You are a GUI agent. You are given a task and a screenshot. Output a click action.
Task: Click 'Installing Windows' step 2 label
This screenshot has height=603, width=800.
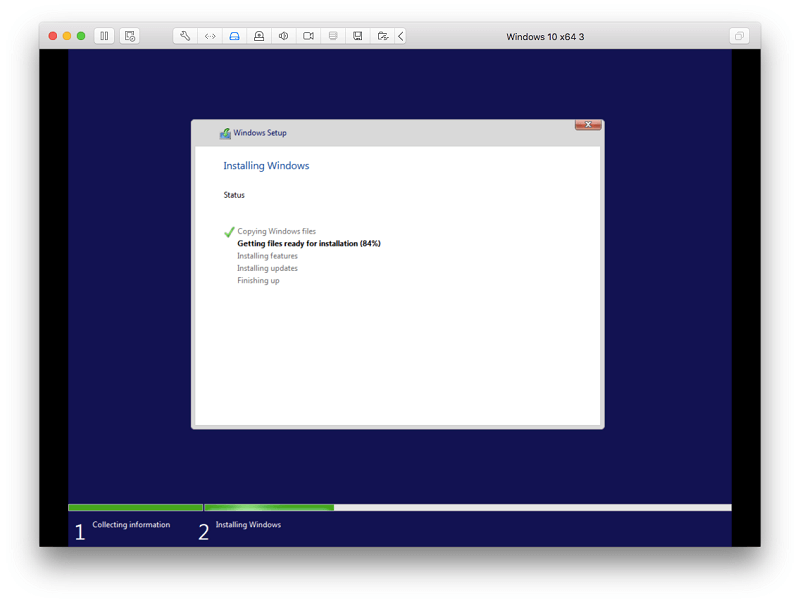[248, 524]
